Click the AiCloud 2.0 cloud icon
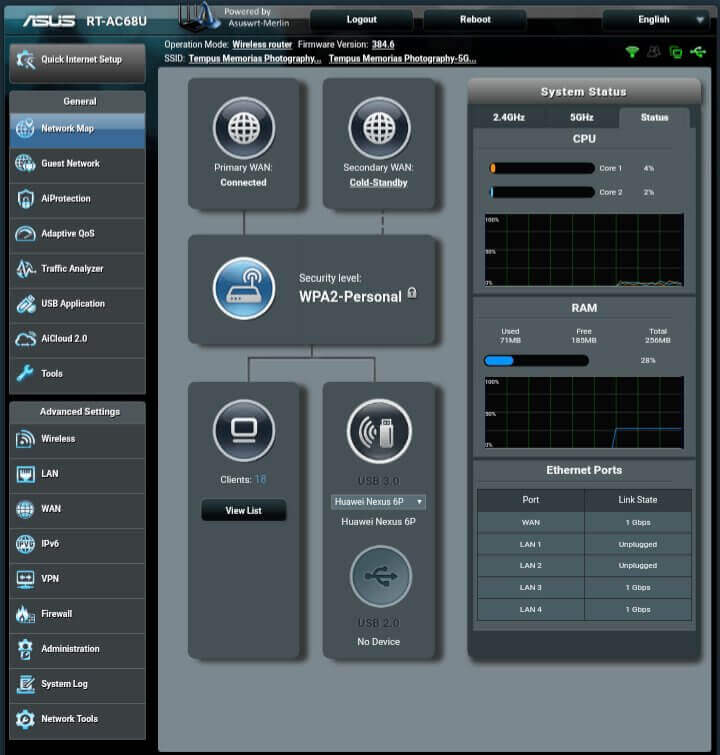The width and height of the screenshot is (720, 755). click(x=25, y=339)
